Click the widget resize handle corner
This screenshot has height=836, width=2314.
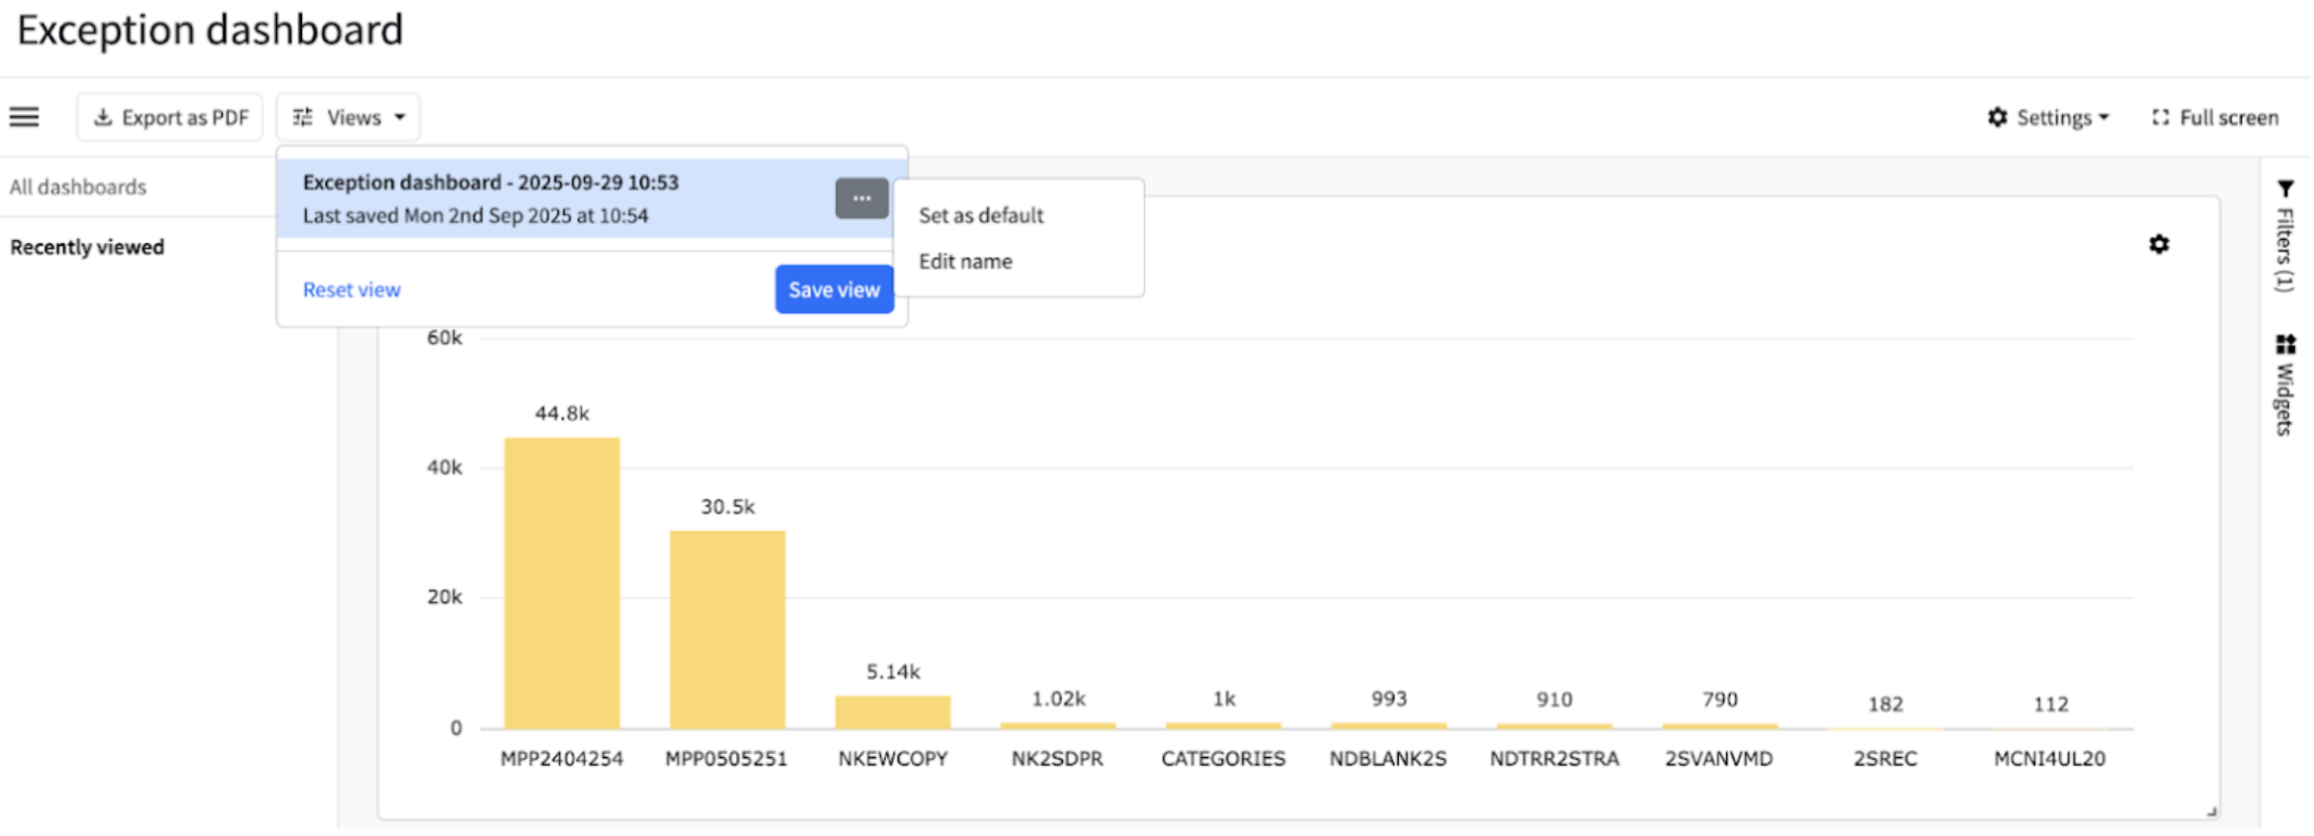tap(2212, 812)
